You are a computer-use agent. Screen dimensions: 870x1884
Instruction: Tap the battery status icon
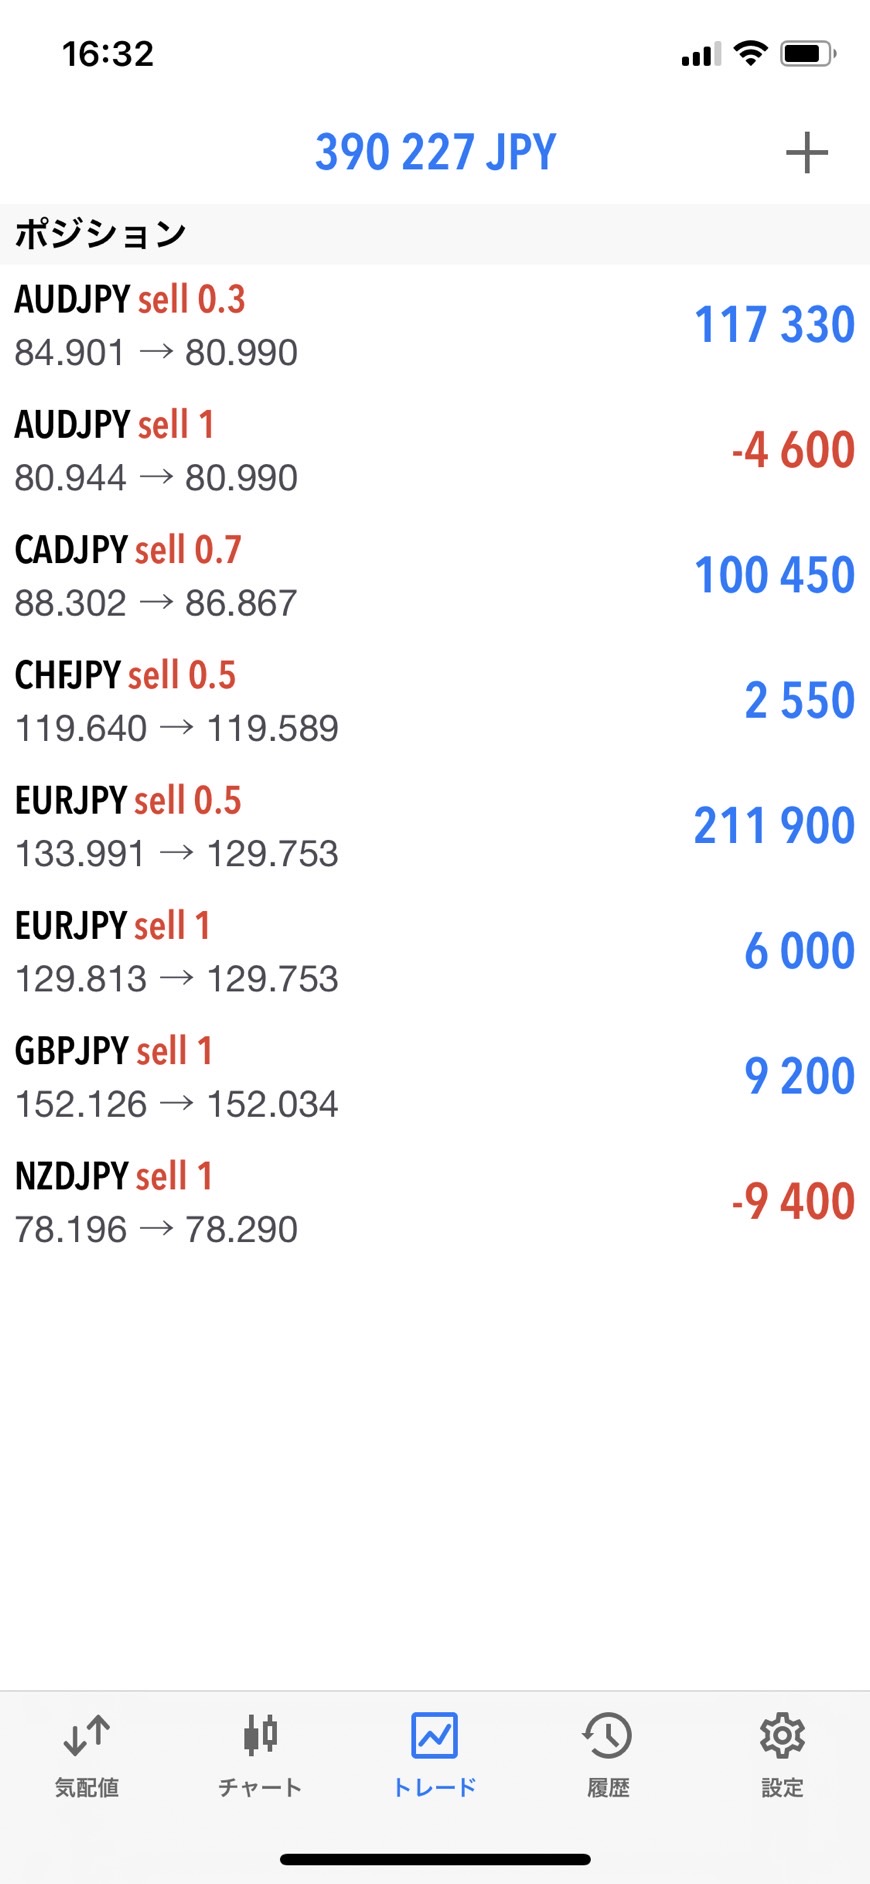point(808,54)
